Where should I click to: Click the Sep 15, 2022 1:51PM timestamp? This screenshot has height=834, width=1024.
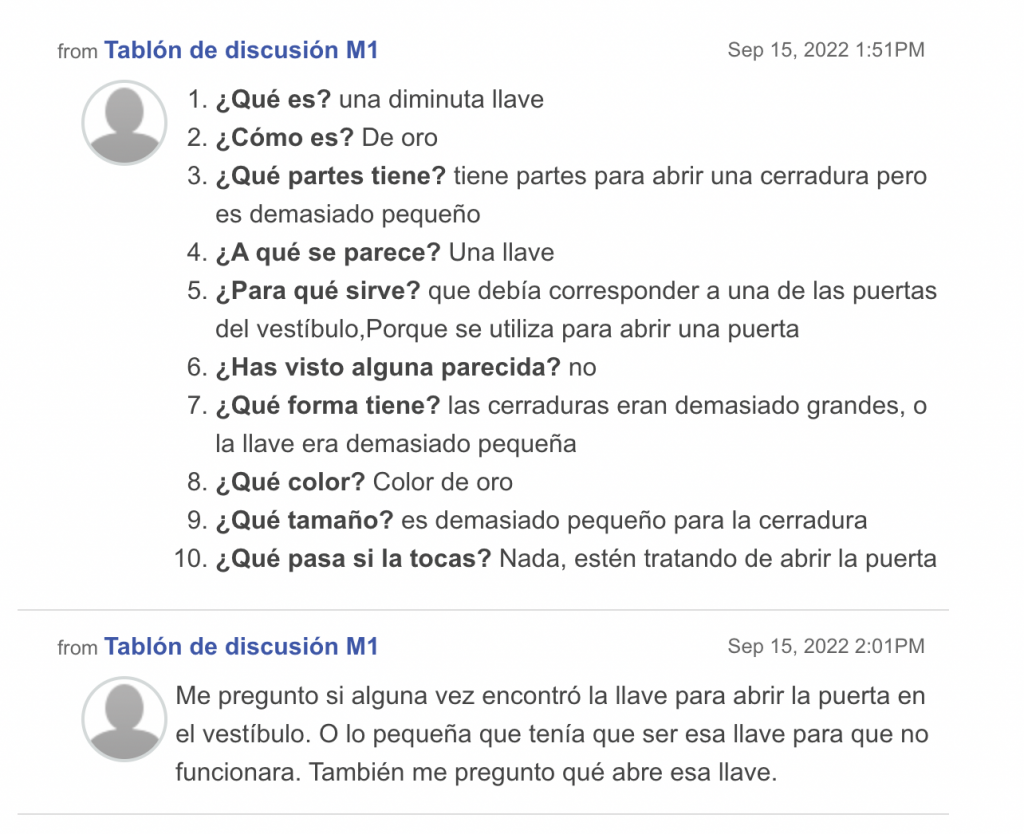pos(826,50)
